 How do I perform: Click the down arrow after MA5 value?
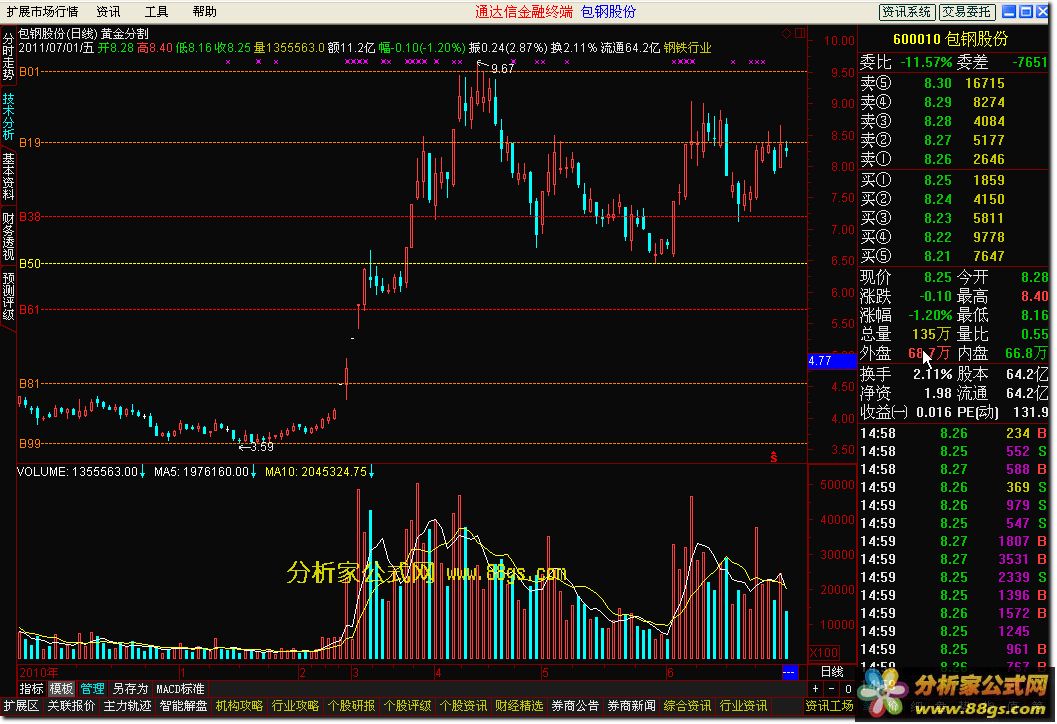click(253, 472)
